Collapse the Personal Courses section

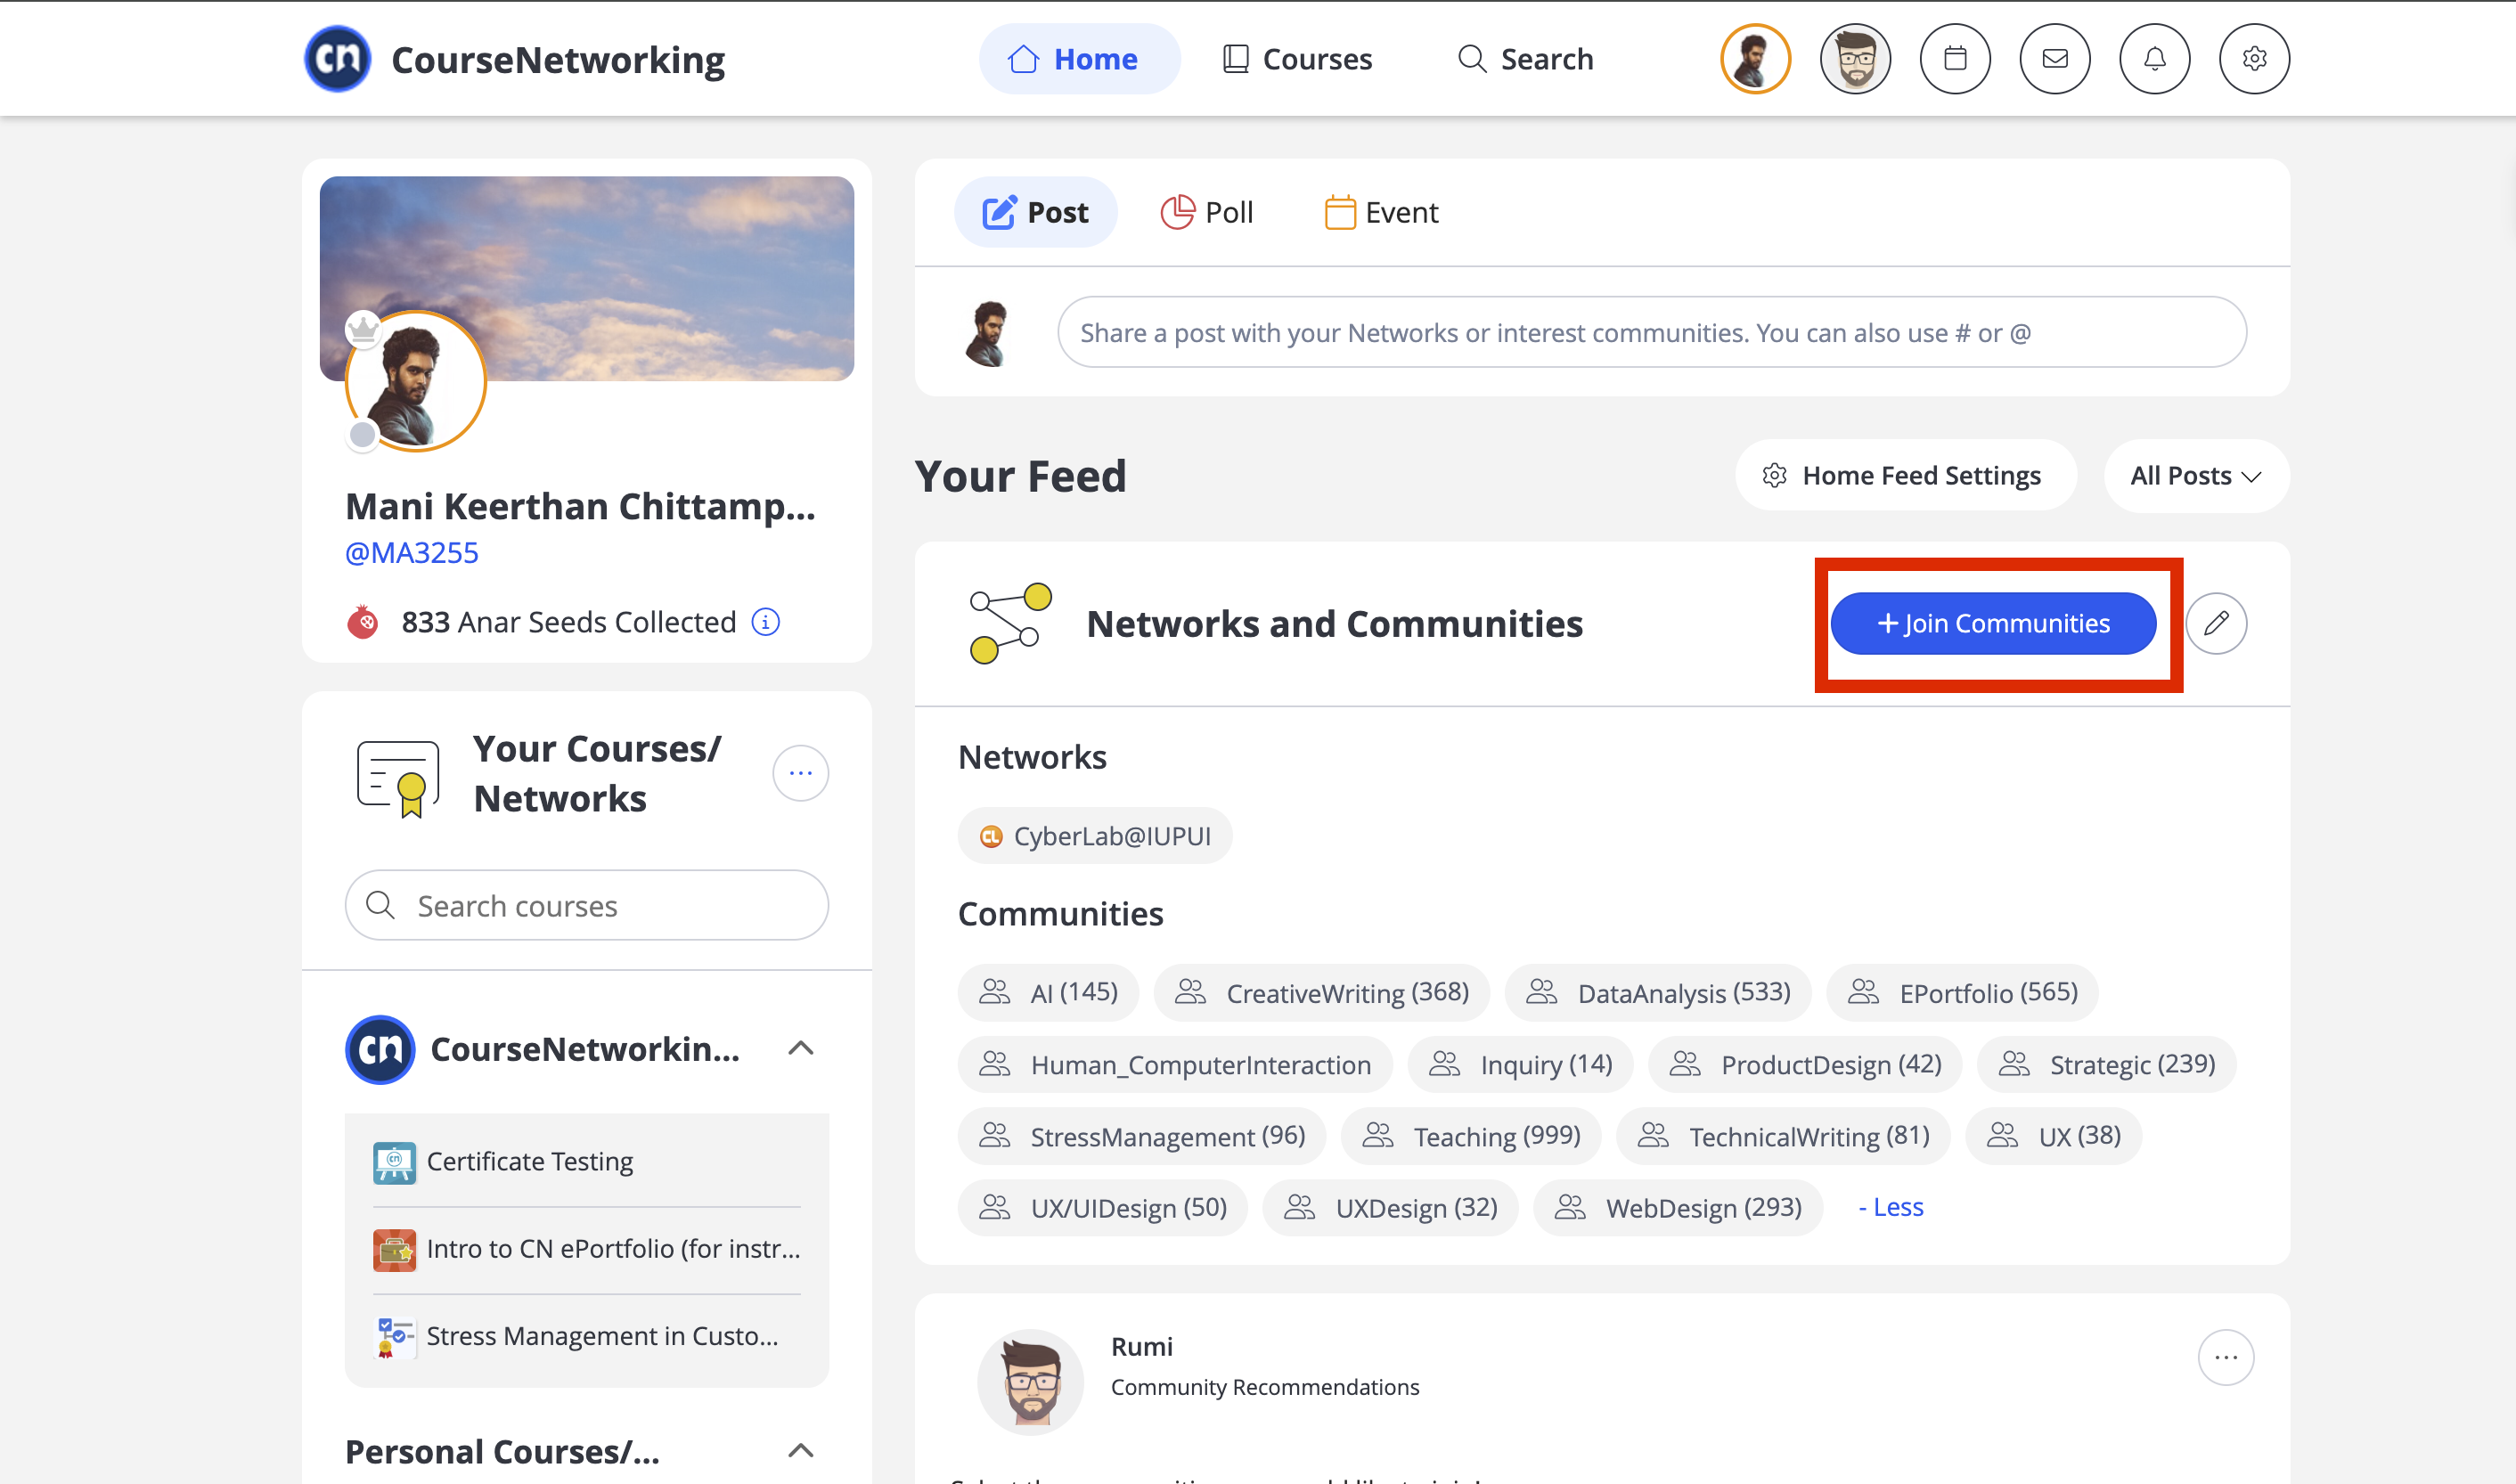coord(800,1451)
